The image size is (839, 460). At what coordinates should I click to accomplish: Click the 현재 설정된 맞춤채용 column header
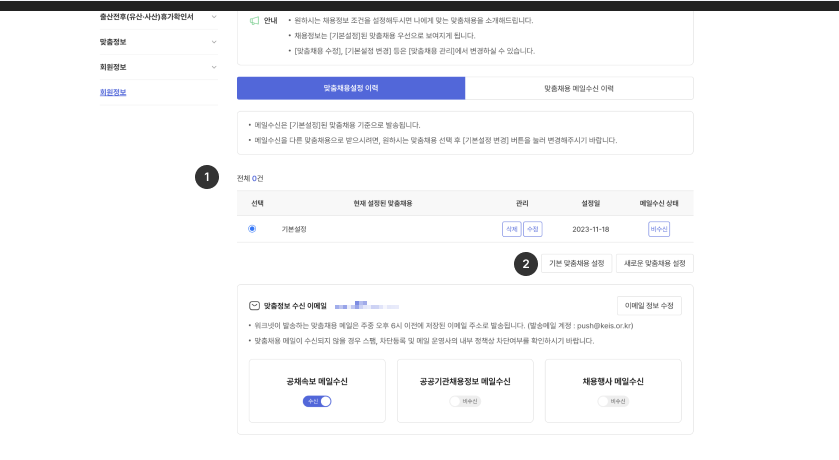pyautogui.click(x=383, y=203)
